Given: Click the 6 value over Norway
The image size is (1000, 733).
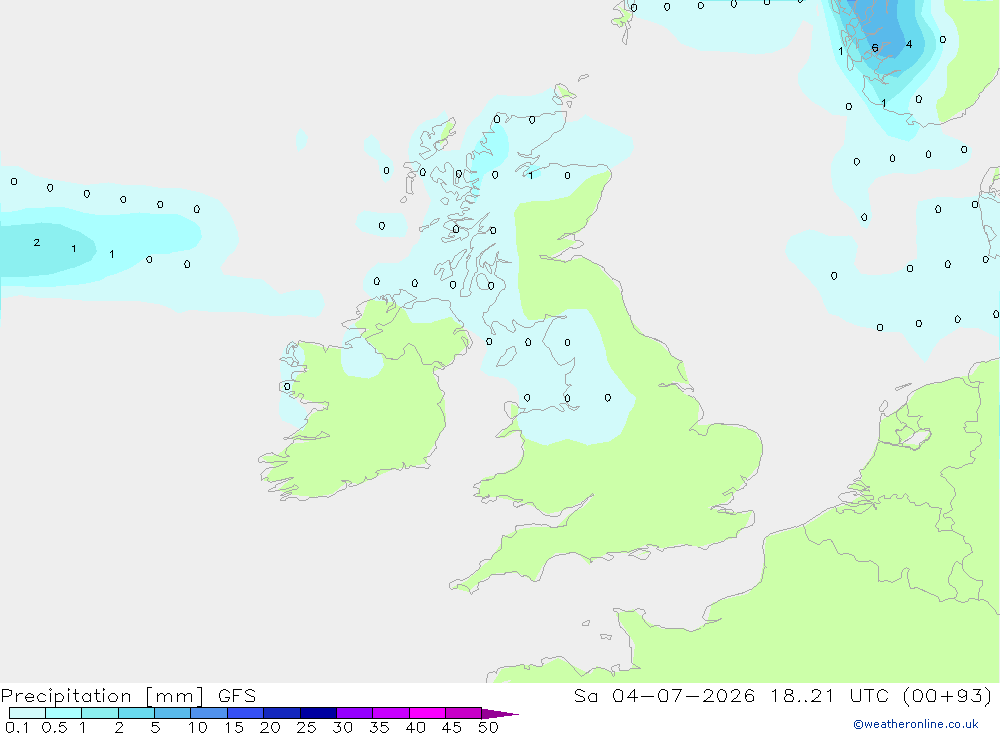Looking at the screenshot, I should click(875, 48).
